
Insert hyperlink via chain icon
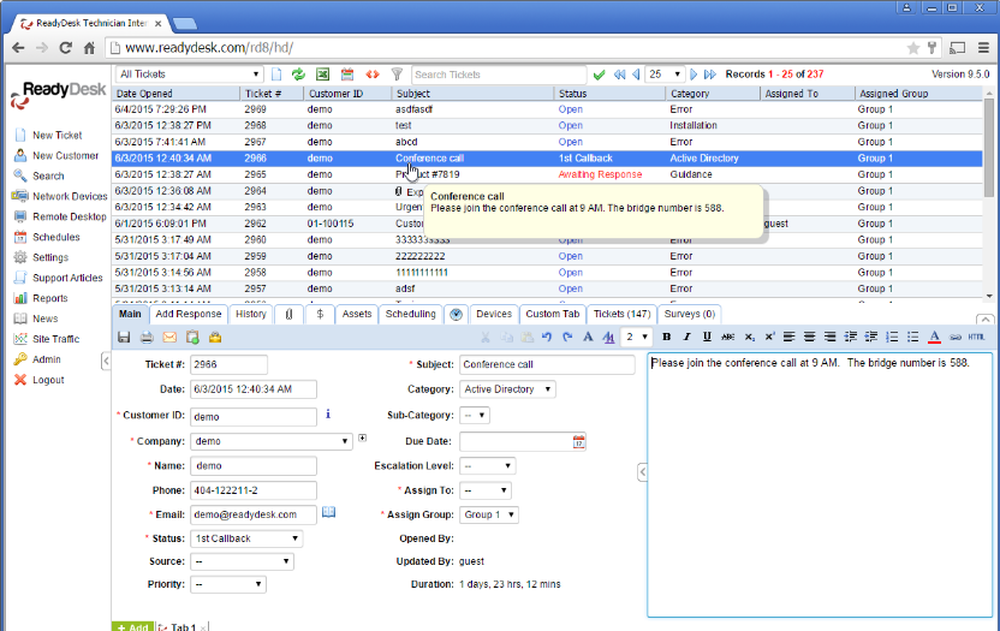pyautogui.click(x=955, y=337)
